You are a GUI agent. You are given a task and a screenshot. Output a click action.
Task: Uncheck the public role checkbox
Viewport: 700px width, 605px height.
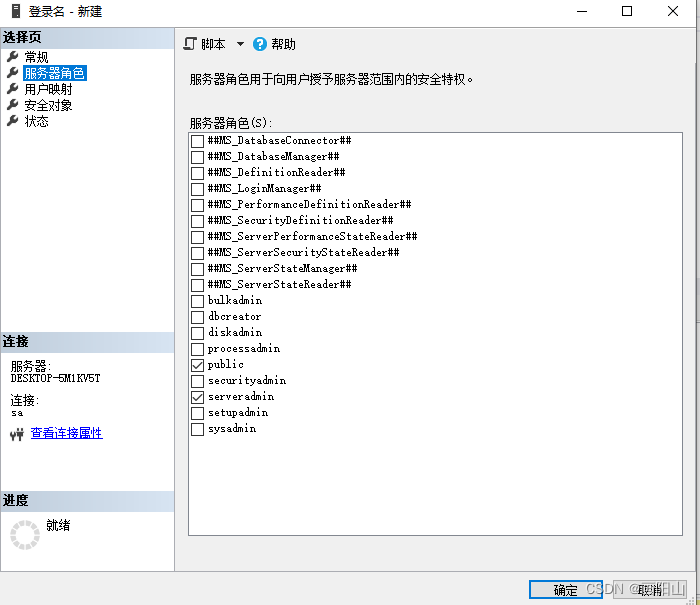(x=197, y=365)
